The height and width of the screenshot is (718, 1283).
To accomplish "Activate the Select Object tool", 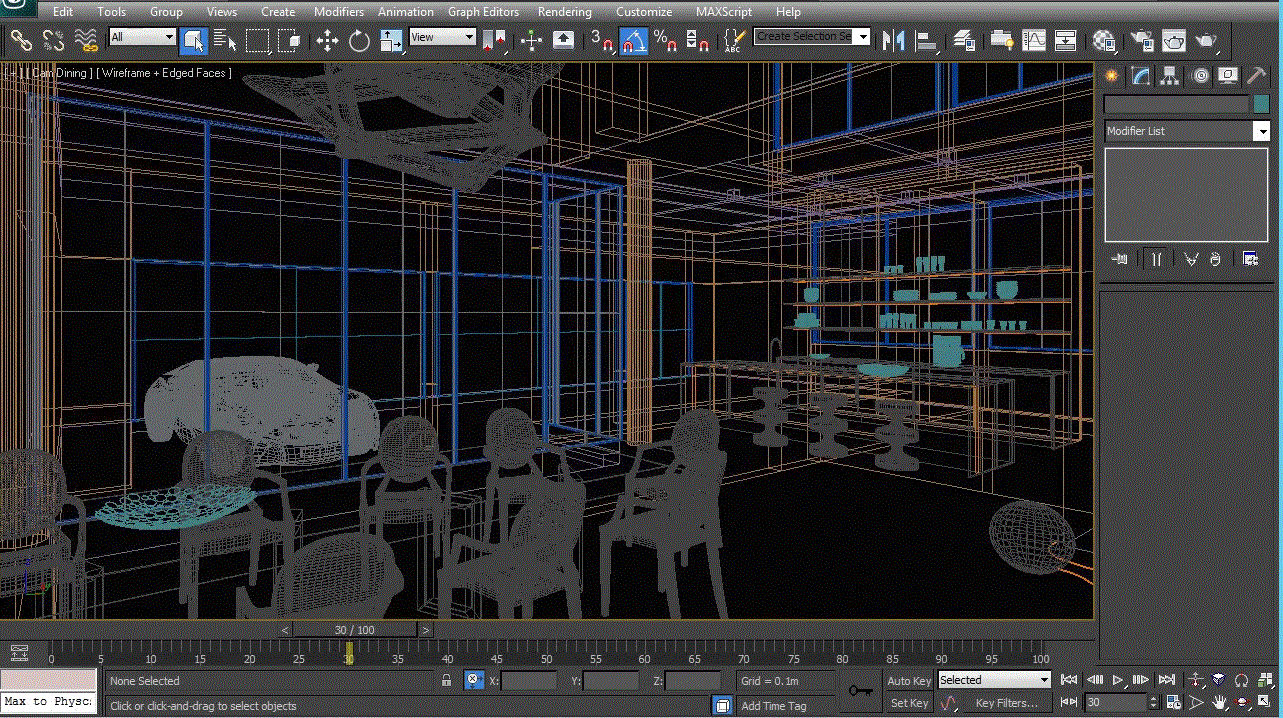I will [194, 40].
